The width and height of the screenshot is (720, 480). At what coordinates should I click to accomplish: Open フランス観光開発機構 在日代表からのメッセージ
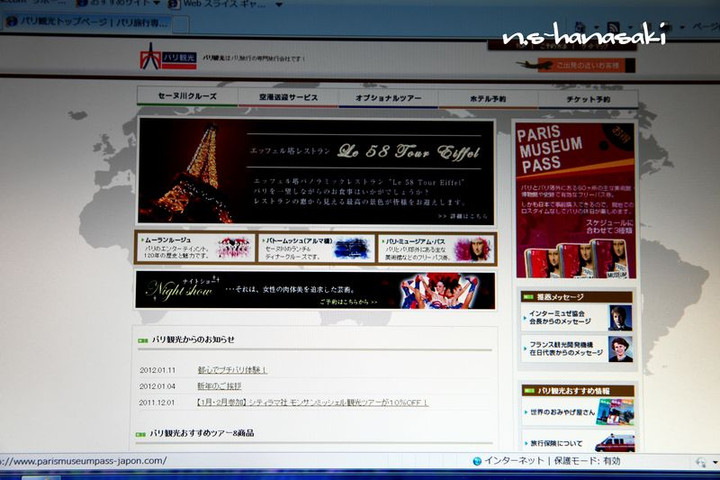(566, 349)
